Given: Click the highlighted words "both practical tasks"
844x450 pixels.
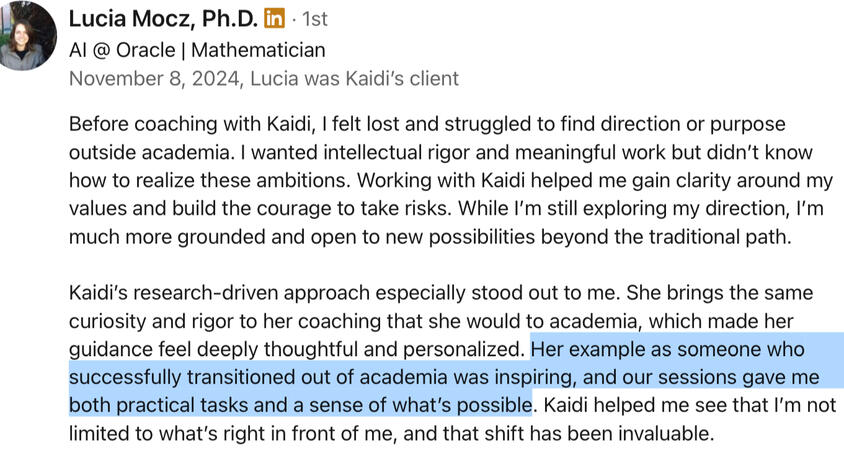Looking at the screenshot, I should point(162,406).
